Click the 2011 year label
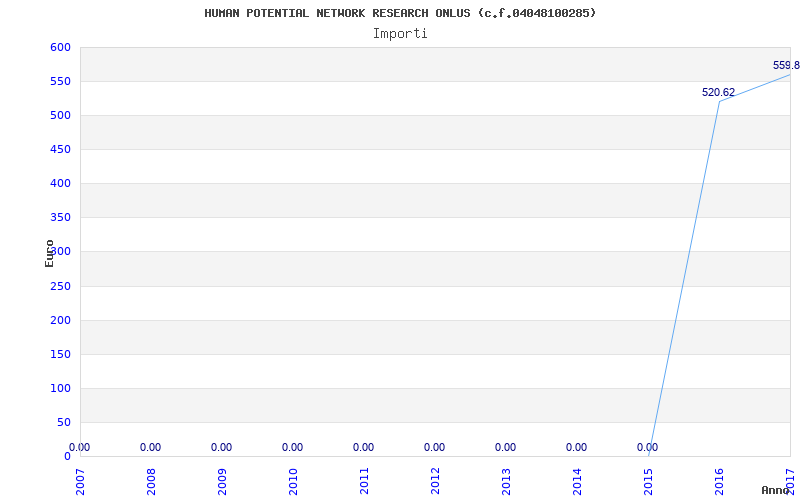The image size is (800, 500). 364,482
